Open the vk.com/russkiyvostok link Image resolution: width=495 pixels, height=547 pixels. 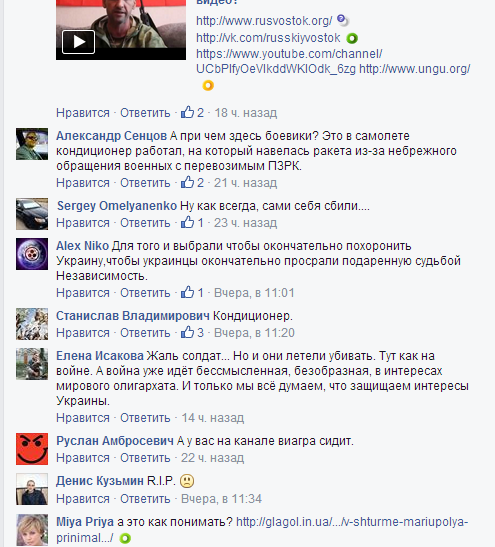tap(268, 38)
